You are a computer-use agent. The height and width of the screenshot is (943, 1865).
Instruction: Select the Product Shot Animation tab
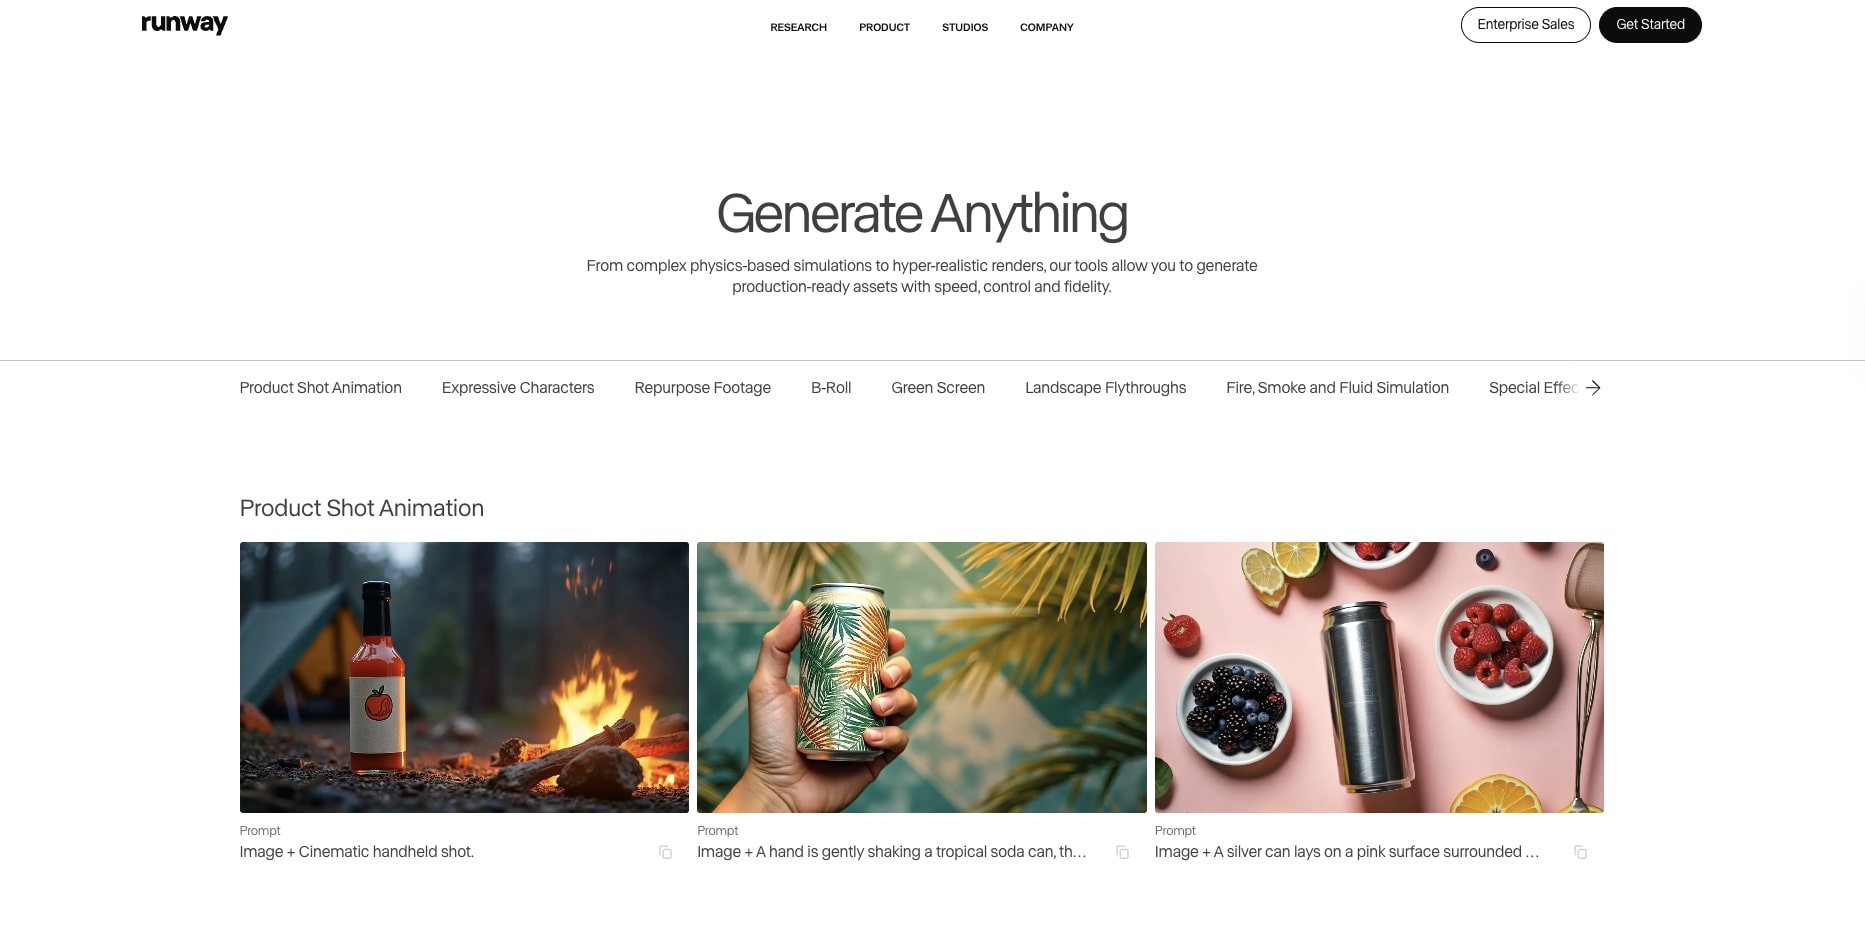point(320,388)
